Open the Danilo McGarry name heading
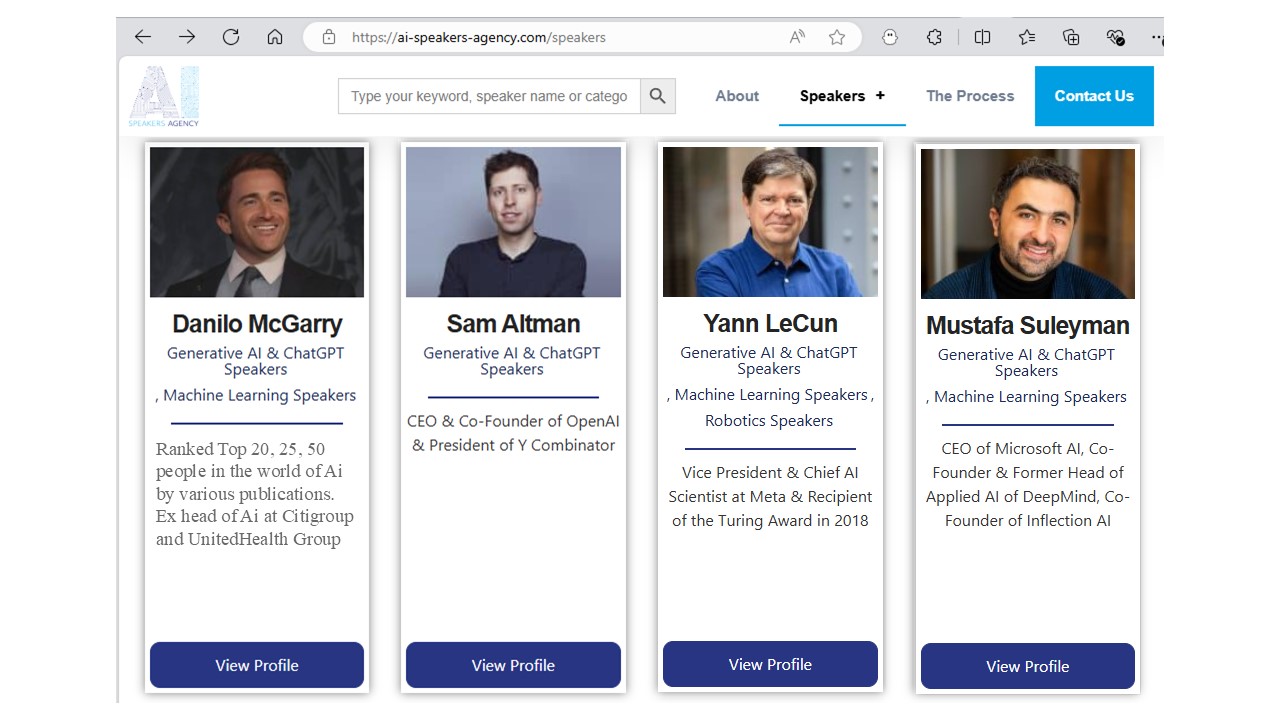The height and width of the screenshot is (720, 1280). [257, 324]
